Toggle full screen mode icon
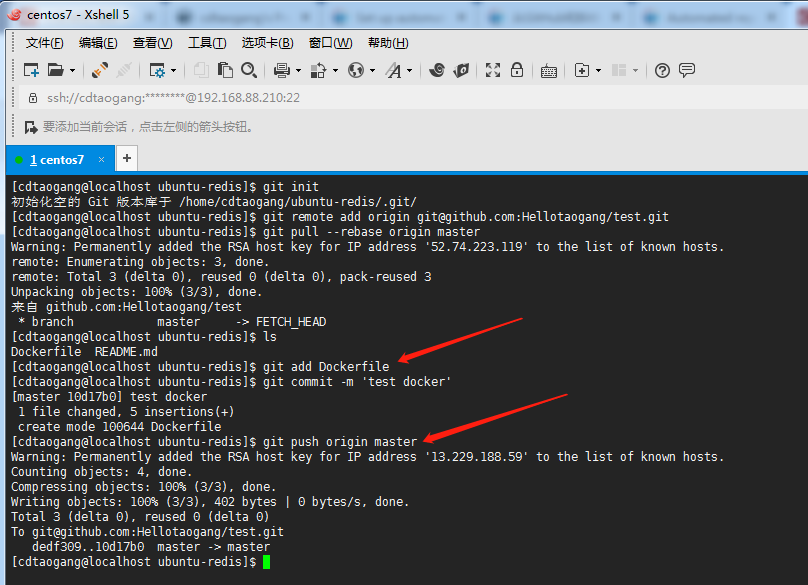Image resolution: width=808 pixels, height=585 pixels. click(493, 70)
